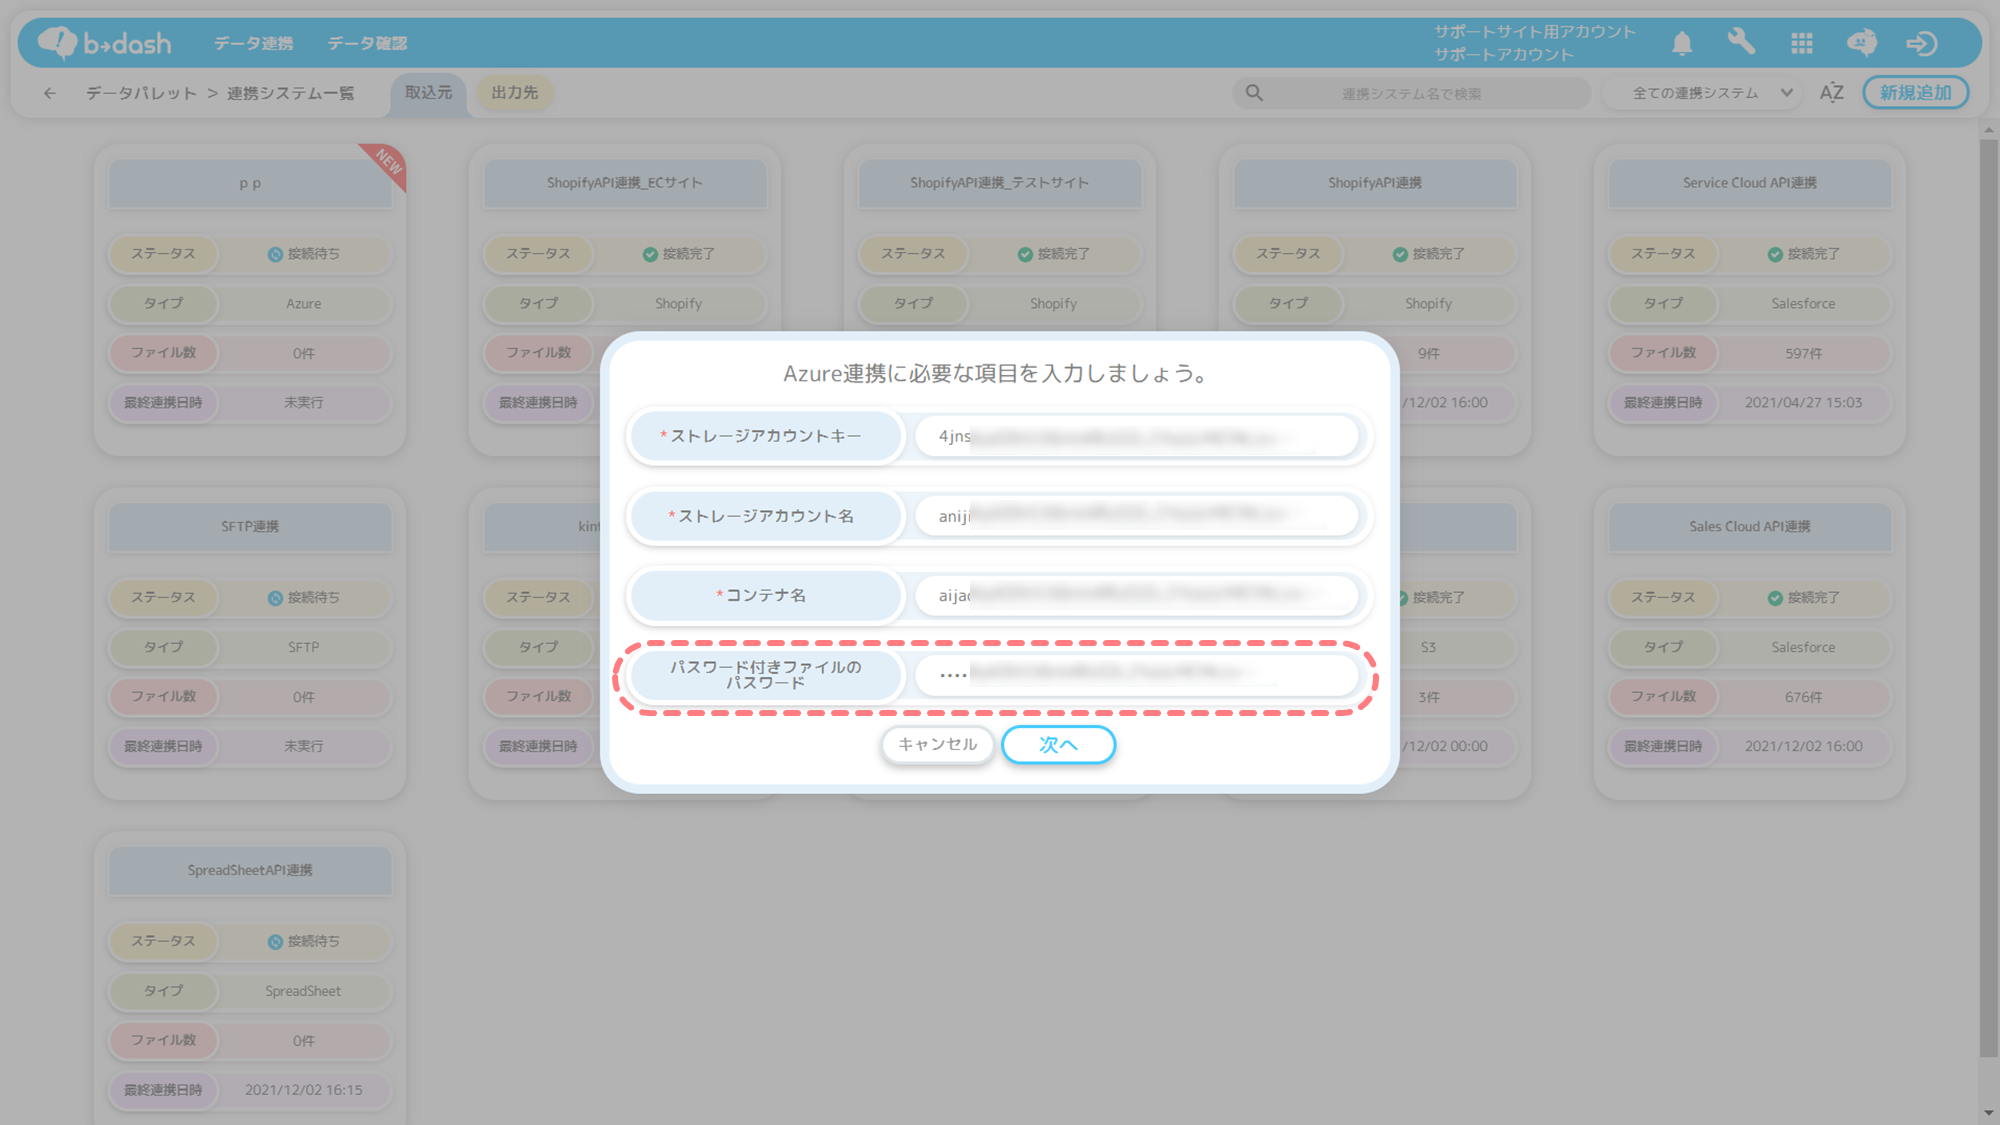Focus the パスワード付きファイルのパスワード field
The height and width of the screenshot is (1125, 2000).
[x=1137, y=675]
